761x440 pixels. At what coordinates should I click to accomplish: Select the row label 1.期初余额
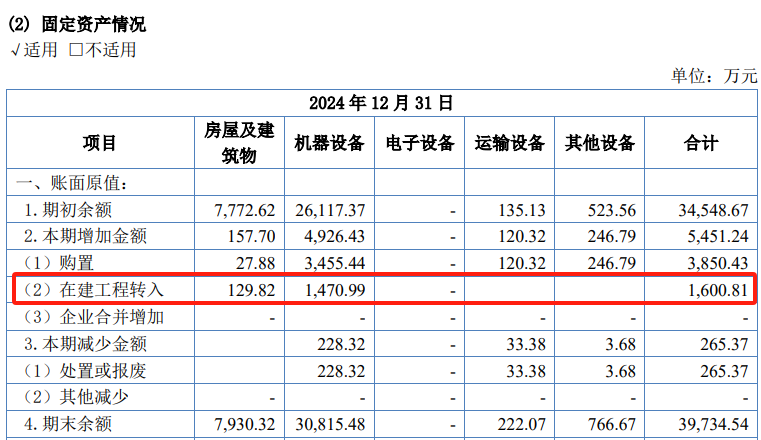coord(68,210)
